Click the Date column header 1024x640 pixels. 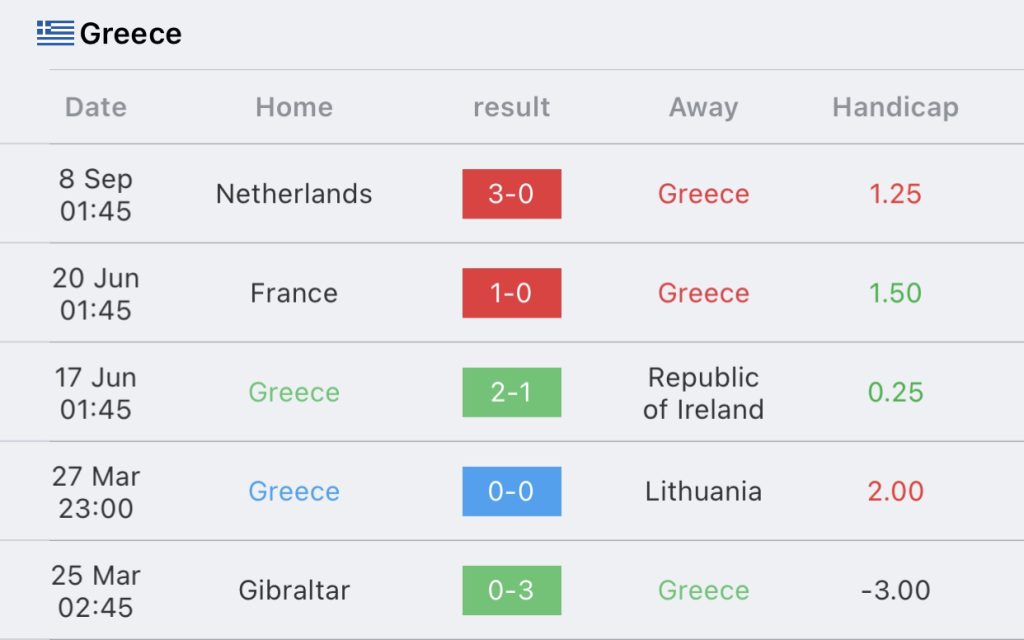click(x=96, y=107)
